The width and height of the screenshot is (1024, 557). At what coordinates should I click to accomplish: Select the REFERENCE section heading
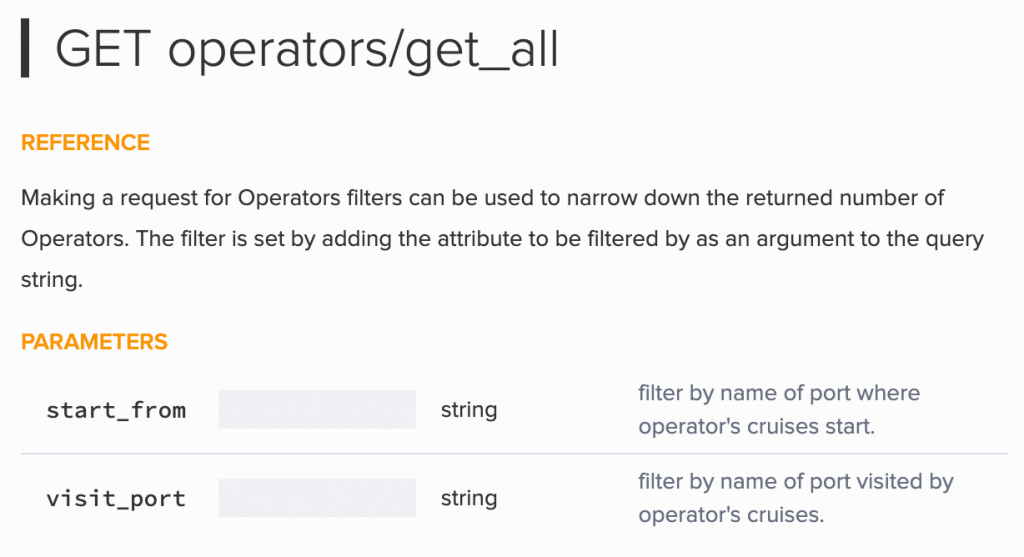(x=86, y=142)
